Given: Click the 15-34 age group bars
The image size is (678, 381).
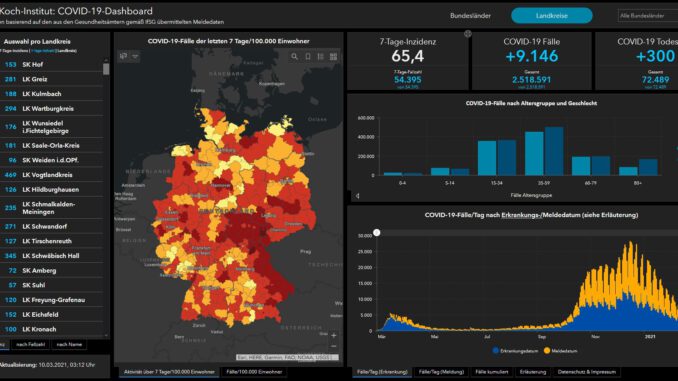Looking at the screenshot, I should click(x=497, y=158).
